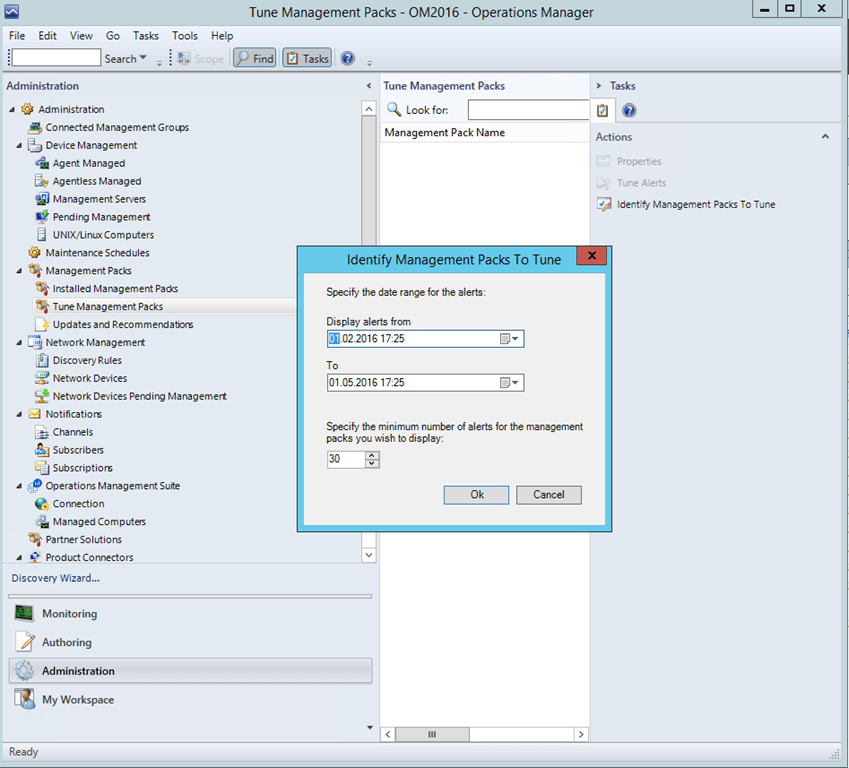849x768 pixels.
Task: Click the Network Devices icon
Action: pyautogui.click(x=42, y=378)
